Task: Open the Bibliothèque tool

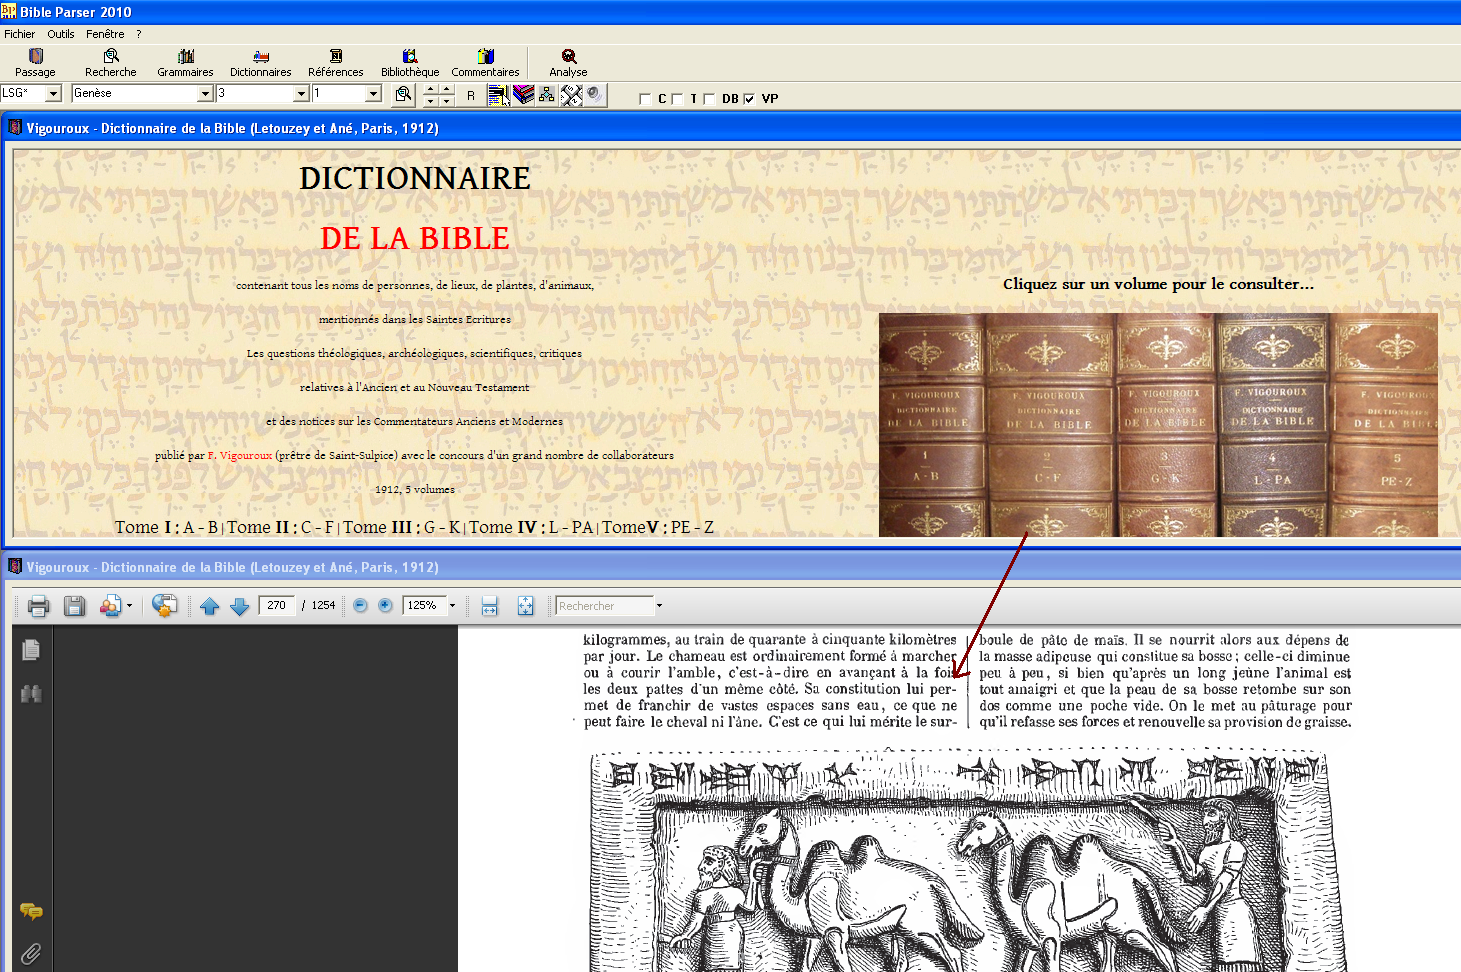Action: [x=410, y=63]
